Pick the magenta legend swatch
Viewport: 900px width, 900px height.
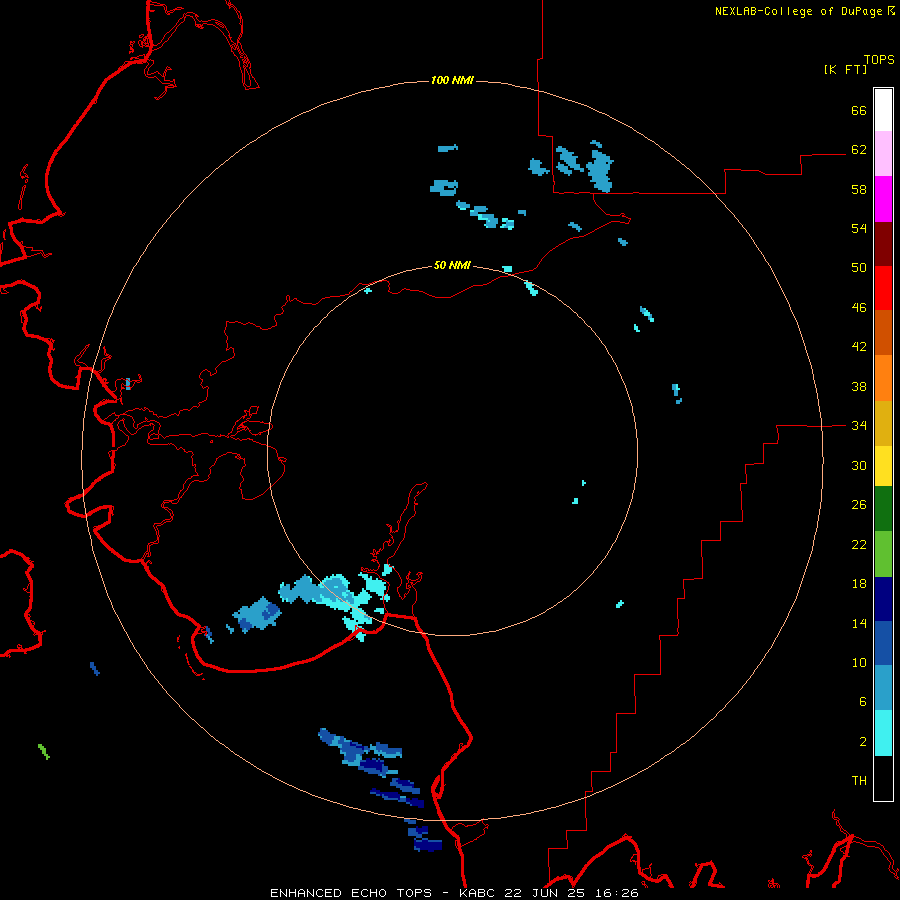coord(883,199)
